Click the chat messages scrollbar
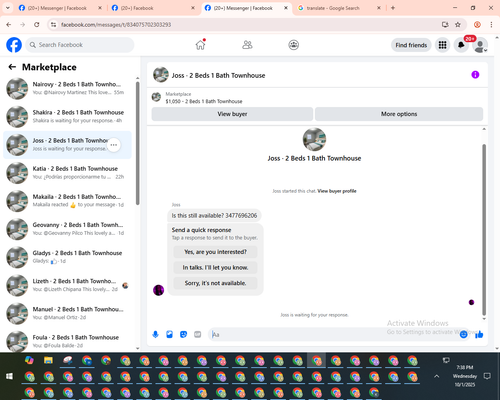The height and width of the screenshot is (400, 500). point(484,230)
